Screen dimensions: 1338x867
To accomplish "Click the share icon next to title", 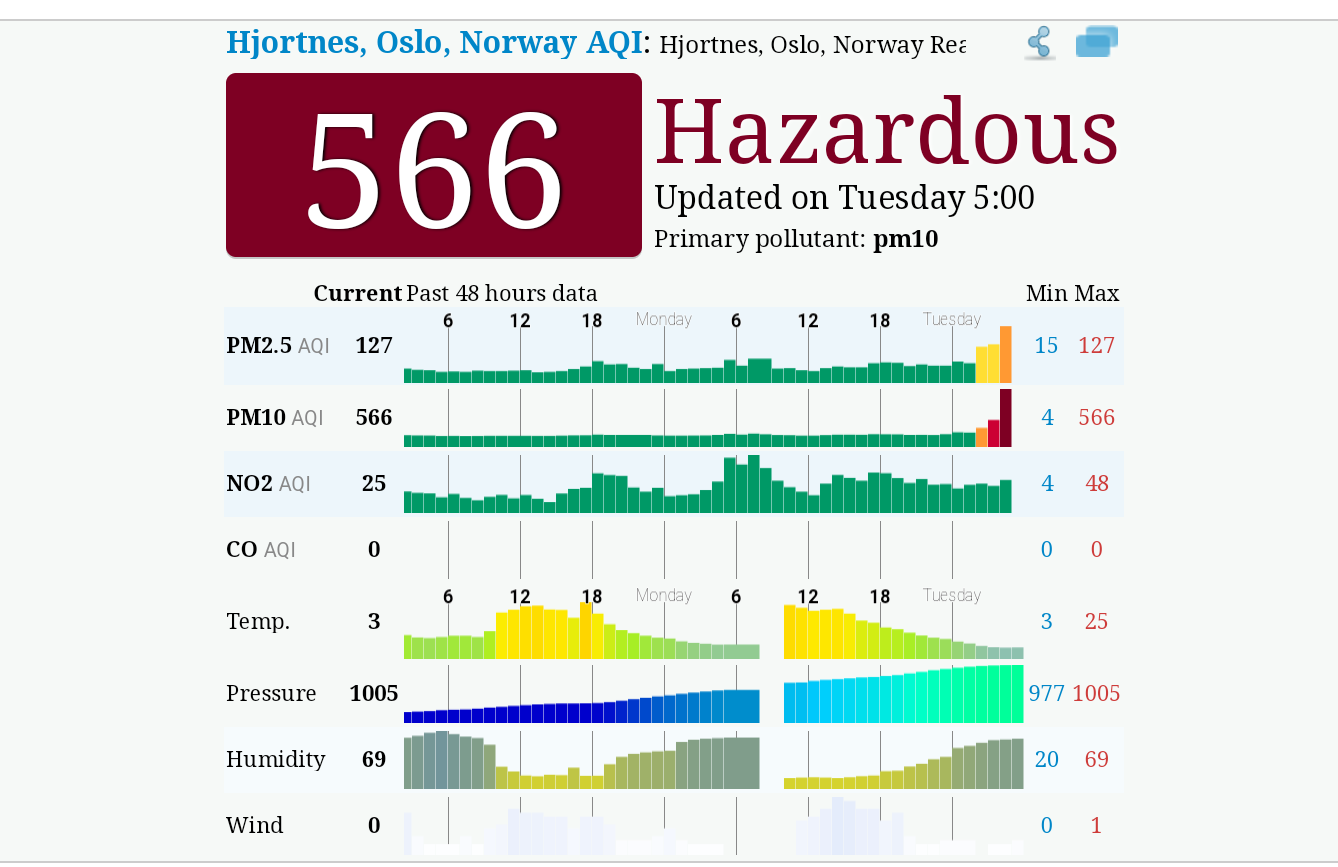I will coord(1040,44).
